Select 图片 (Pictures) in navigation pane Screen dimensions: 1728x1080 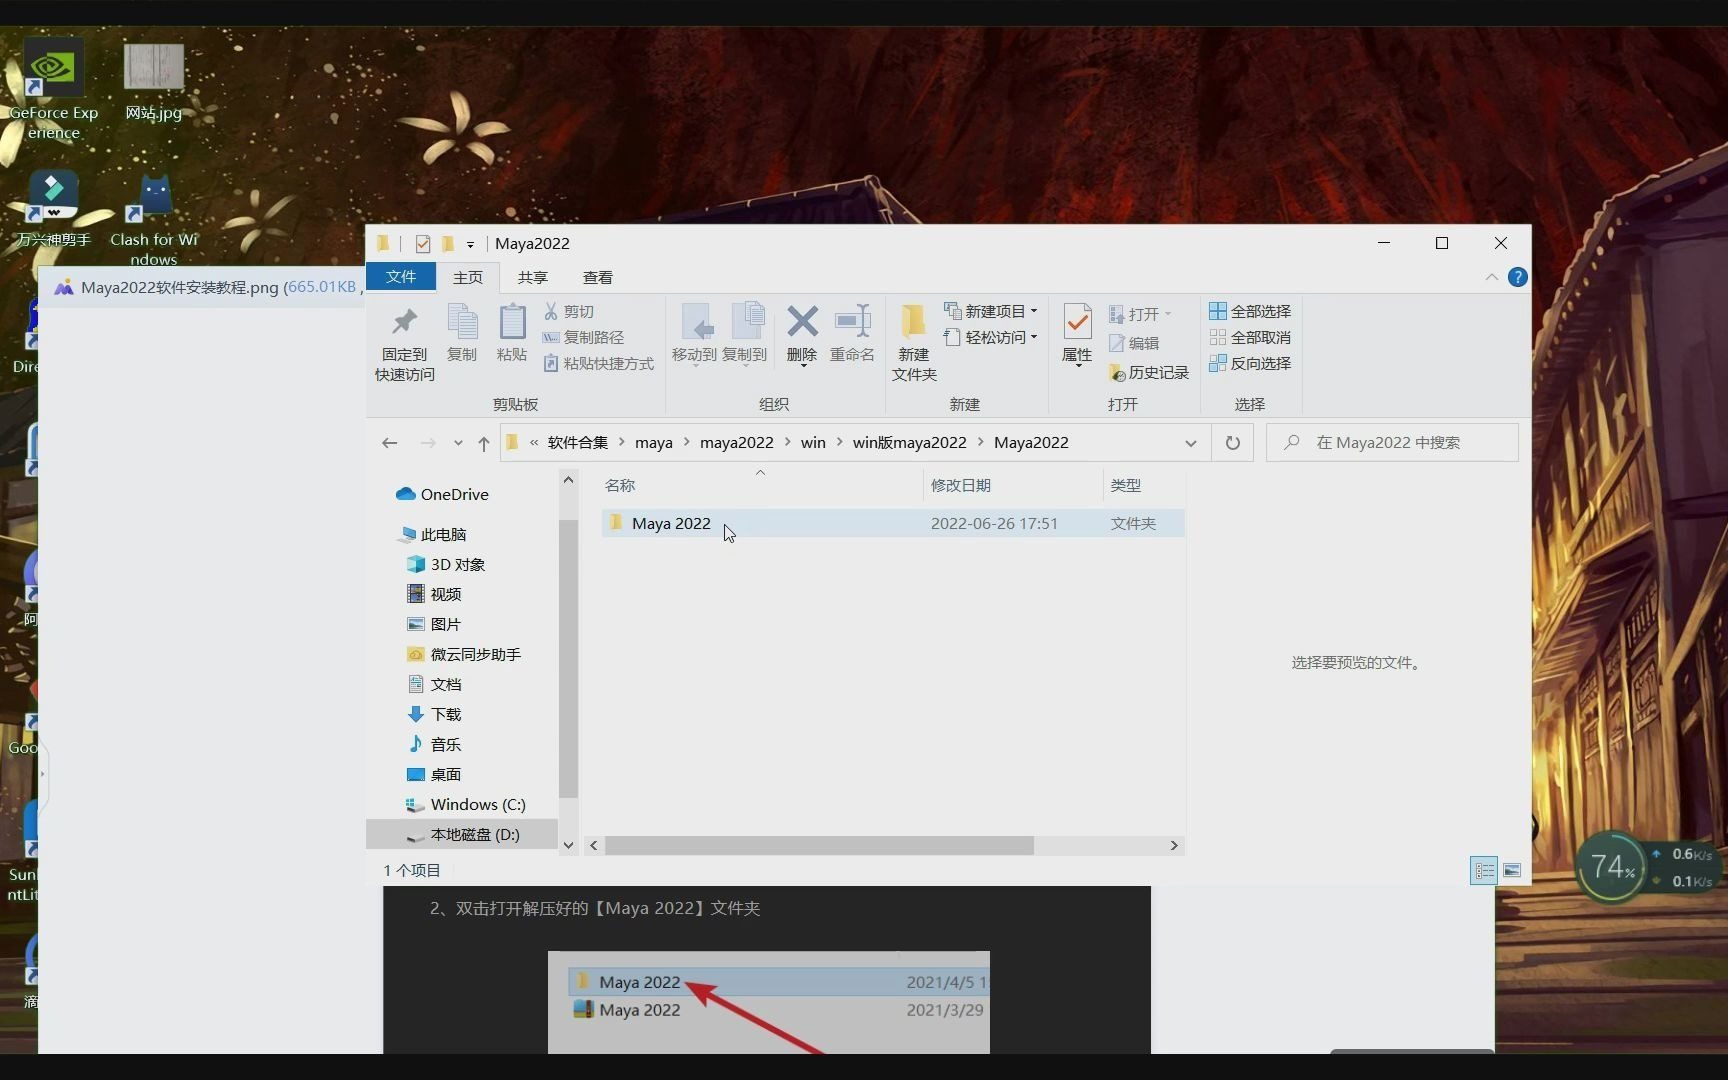(x=434, y=624)
